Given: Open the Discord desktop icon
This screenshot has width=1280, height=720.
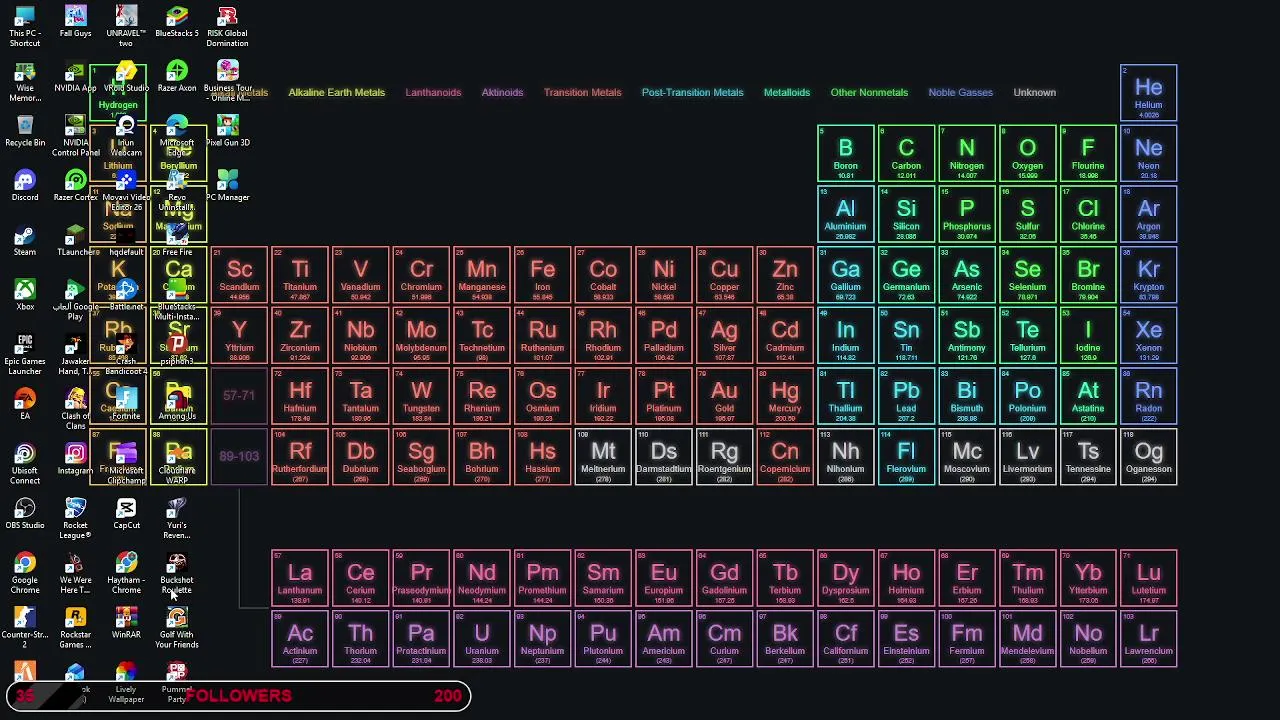Looking at the screenshot, I should tap(25, 186).
